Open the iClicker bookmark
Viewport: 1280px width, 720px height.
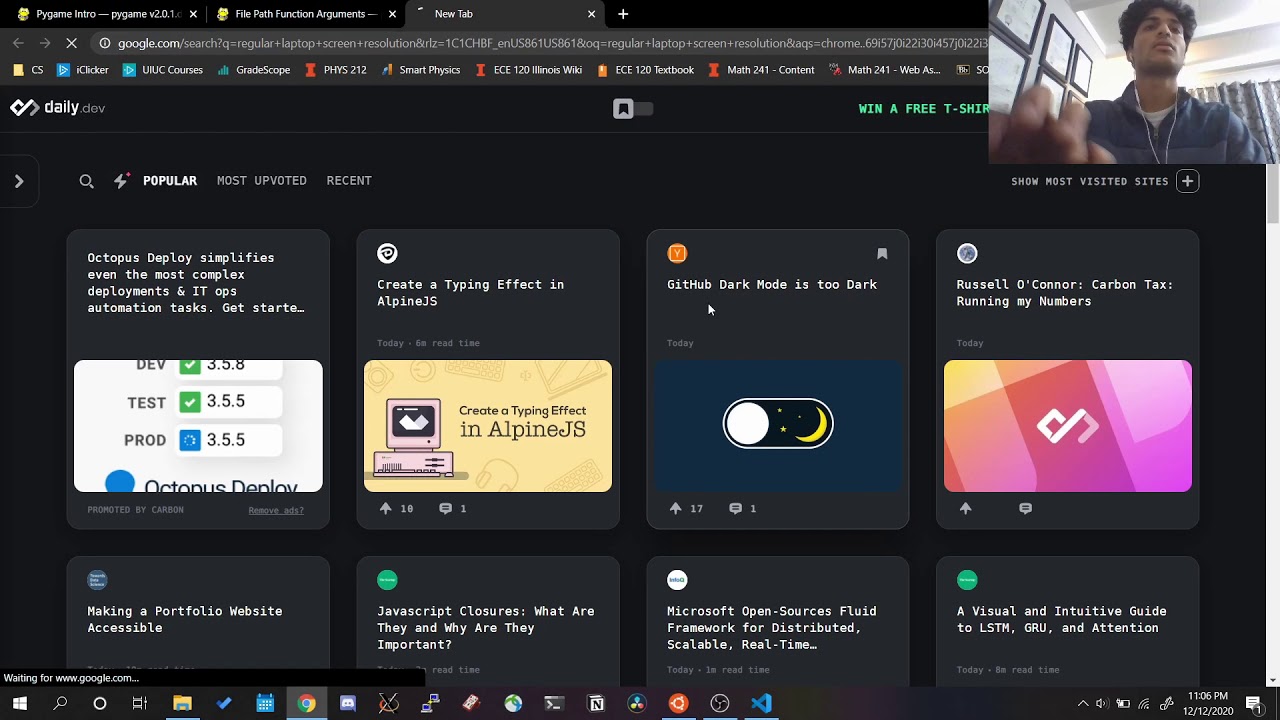[83, 70]
